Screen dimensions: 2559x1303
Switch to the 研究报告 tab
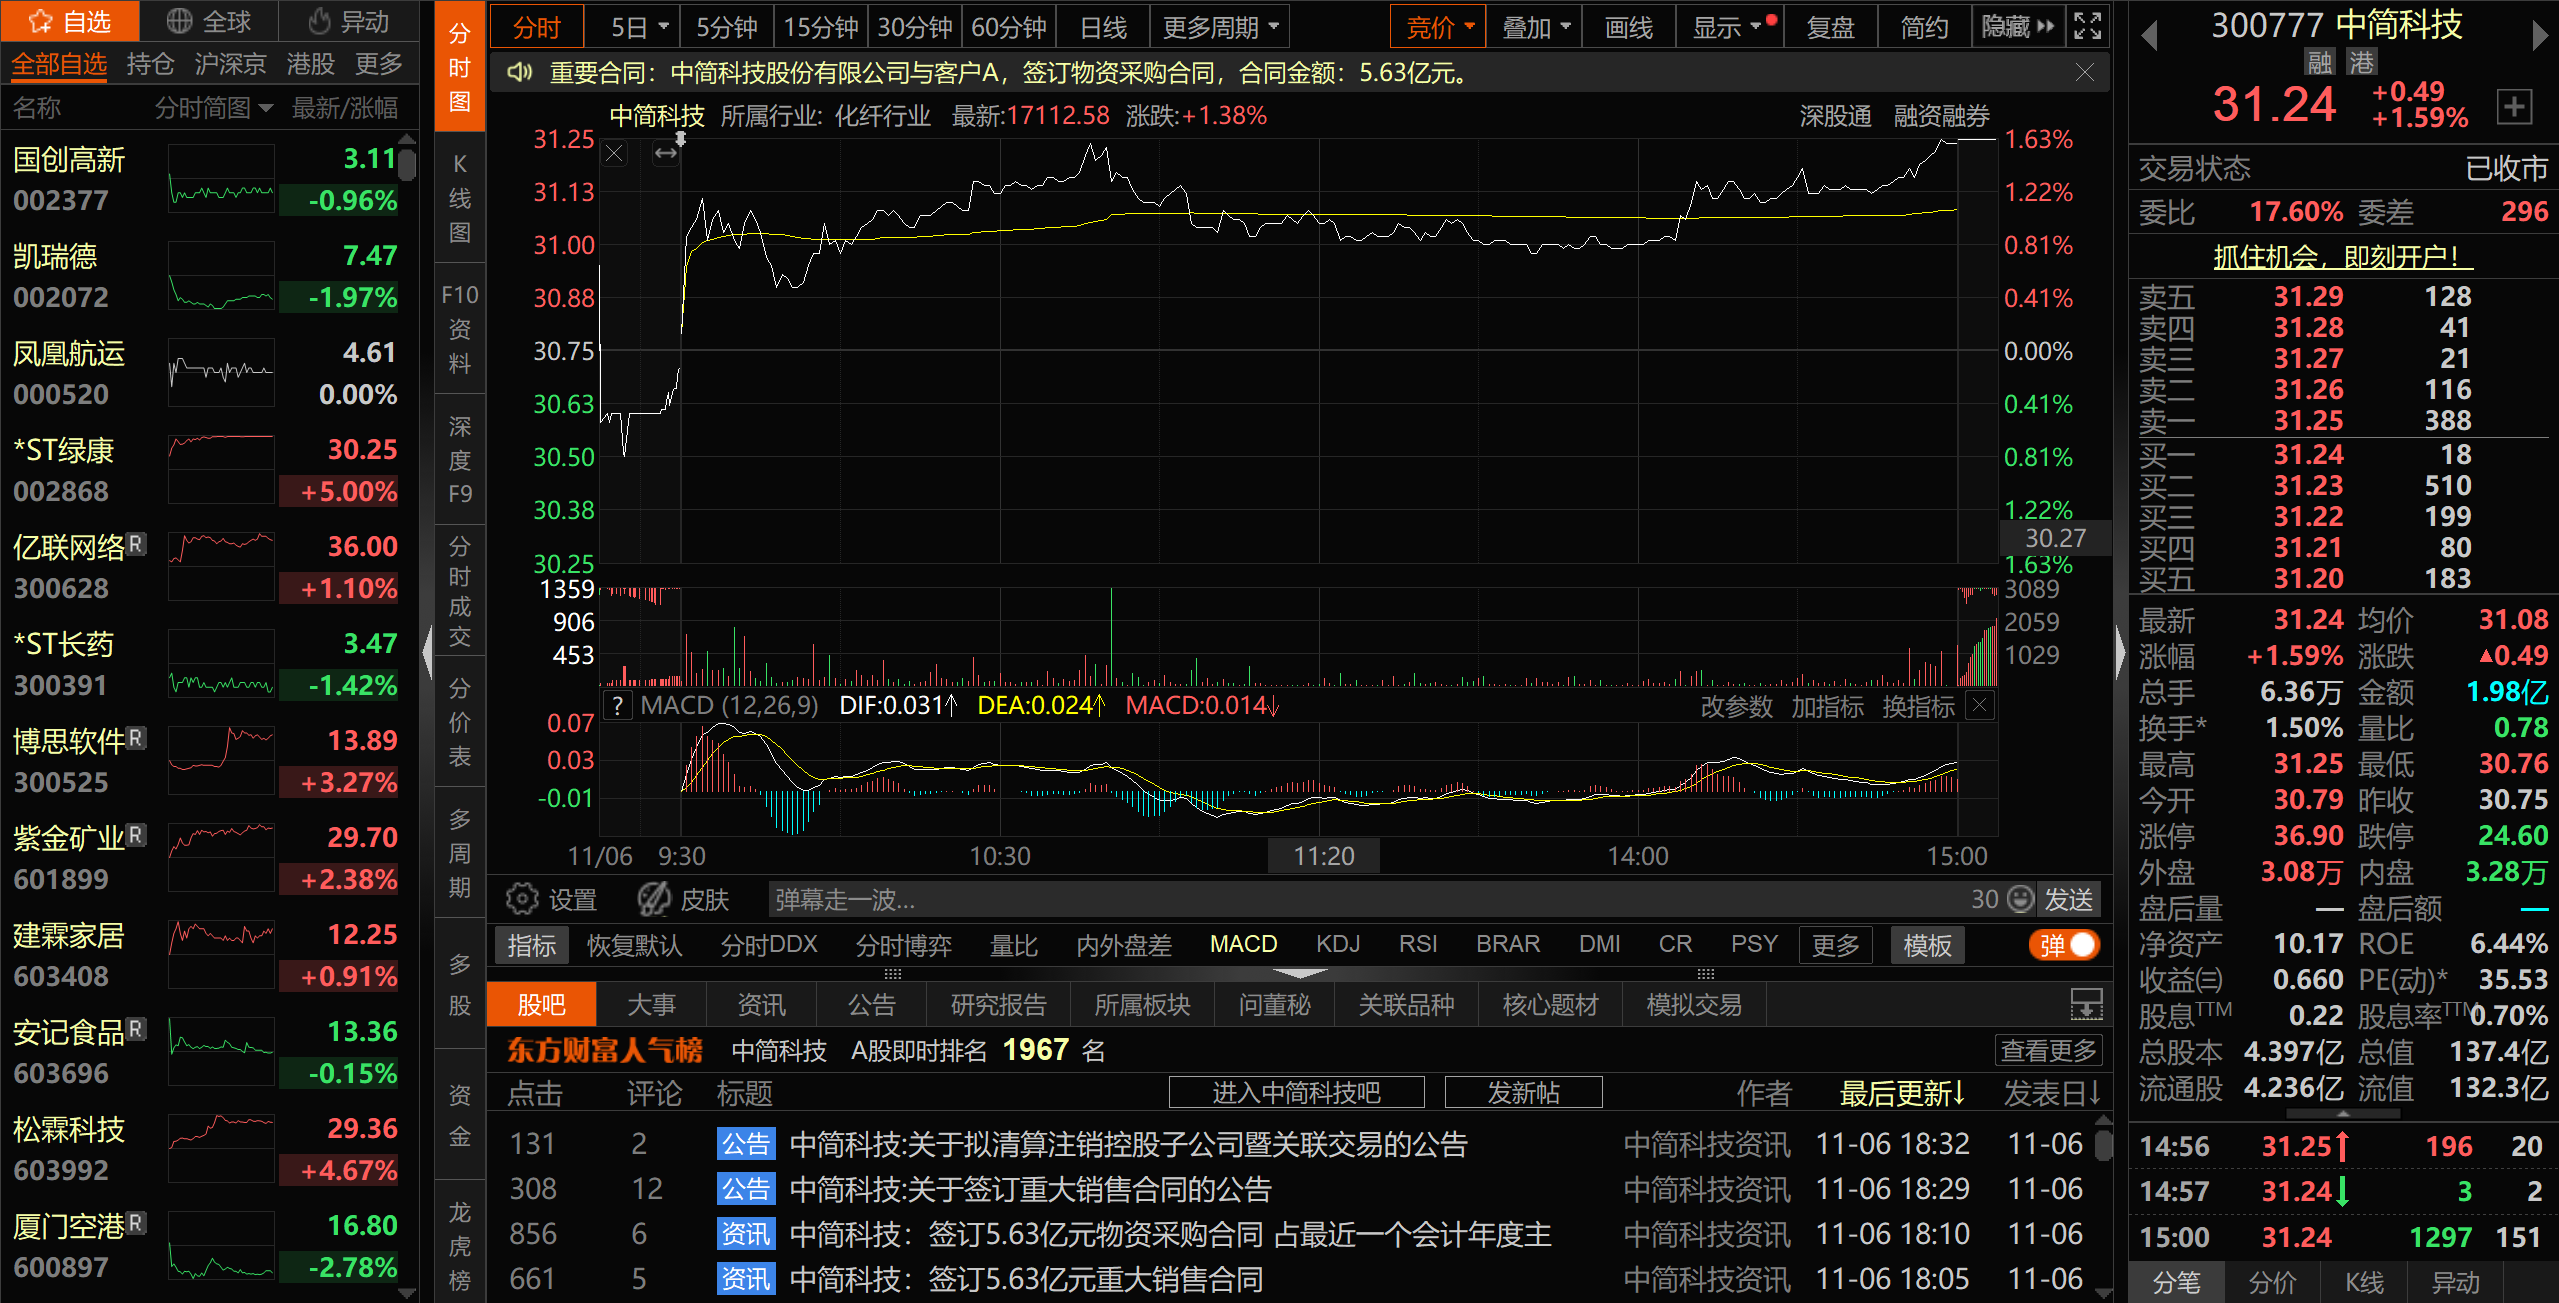[x=998, y=1004]
